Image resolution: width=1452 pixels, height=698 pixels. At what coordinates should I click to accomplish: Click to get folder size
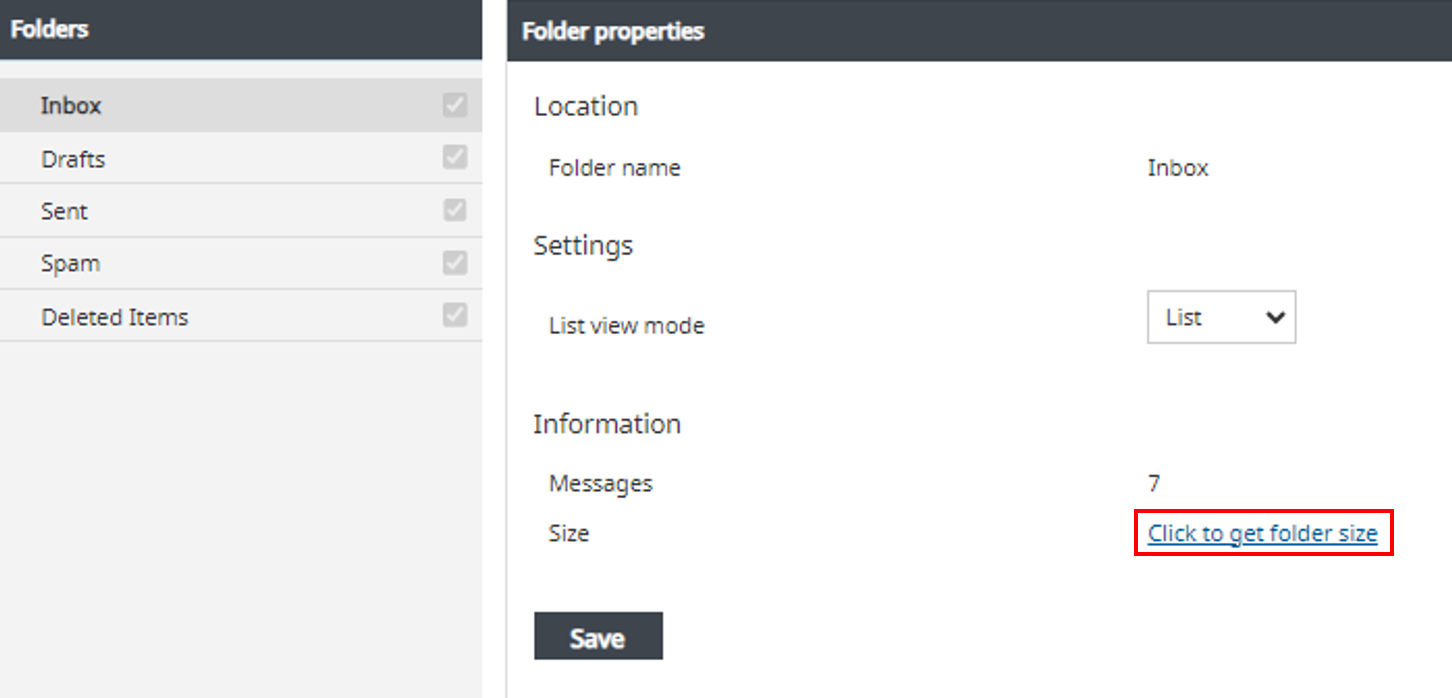tap(1262, 533)
